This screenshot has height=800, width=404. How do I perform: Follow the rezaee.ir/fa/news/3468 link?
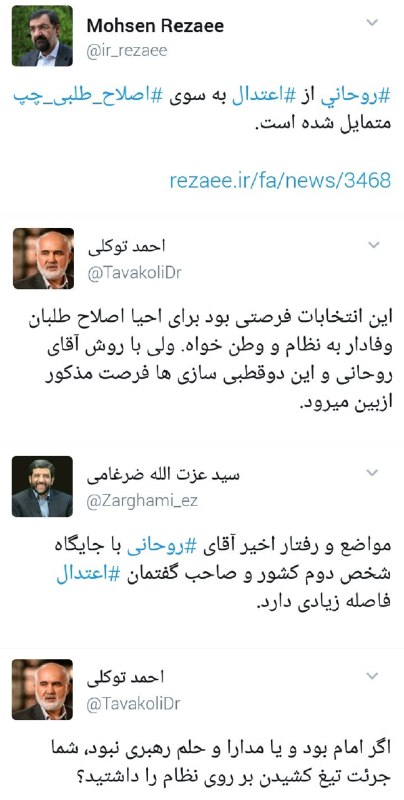pyautogui.click(x=280, y=180)
